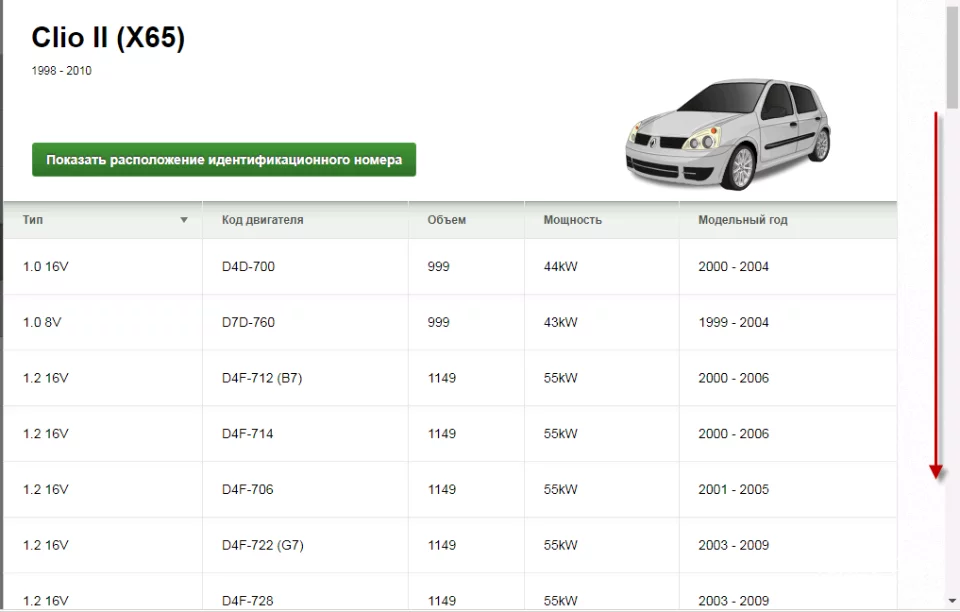The image size is (960, 612).
Task: Select engine code D4F-728
Action: (247, 600)
